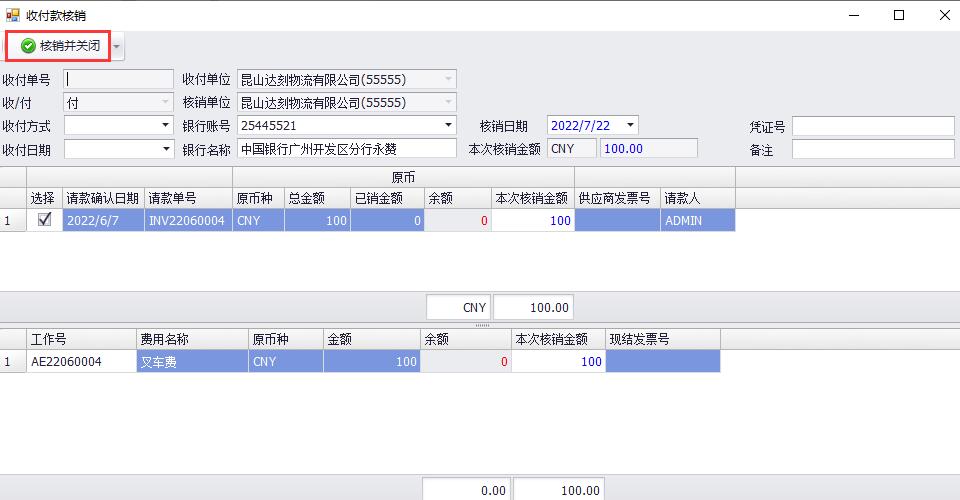Click the 请款确认日期 column header

click(103, 198)
